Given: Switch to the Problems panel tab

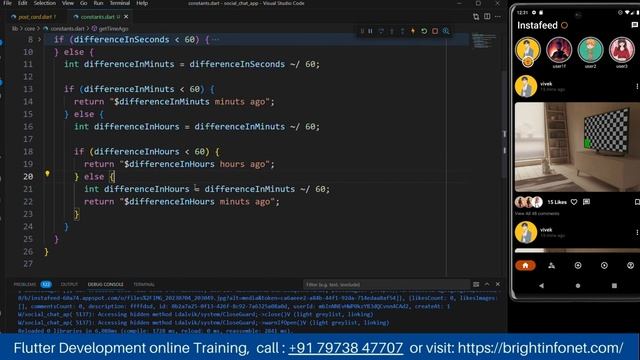Looking at the screenshot, I should 25,284.
